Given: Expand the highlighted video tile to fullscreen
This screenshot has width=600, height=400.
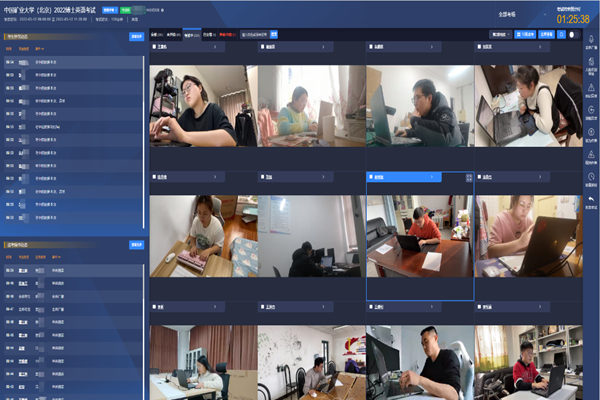Looking at the screenshot, I should pyautogui.click(x=468, y=177).
